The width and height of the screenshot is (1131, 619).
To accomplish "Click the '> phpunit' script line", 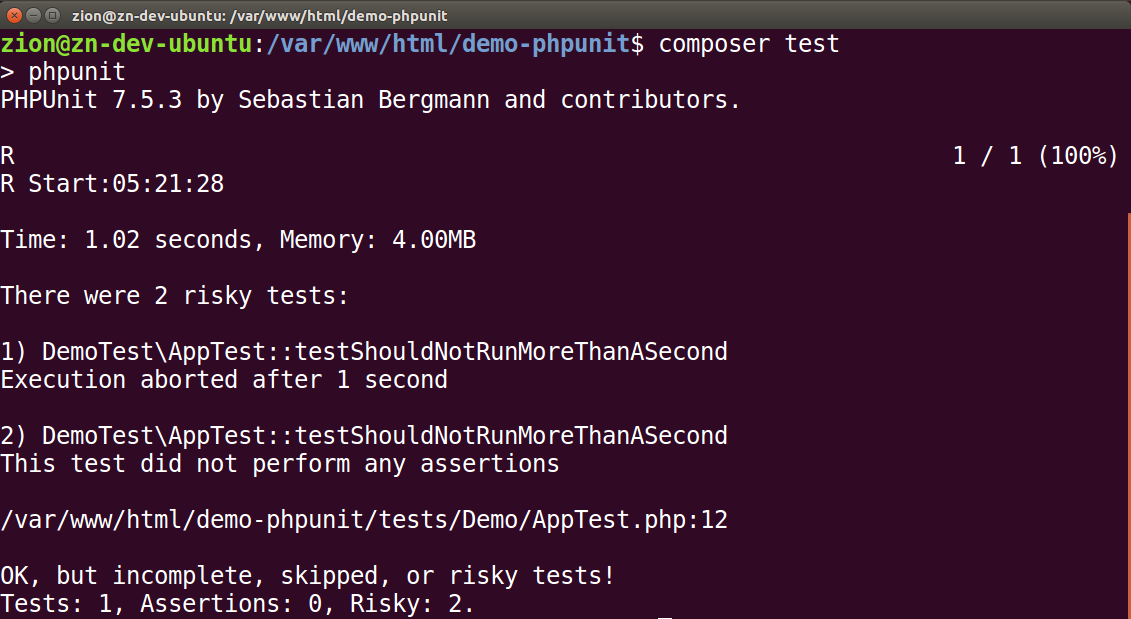I will pyautogui.click(x=63, y=72).
